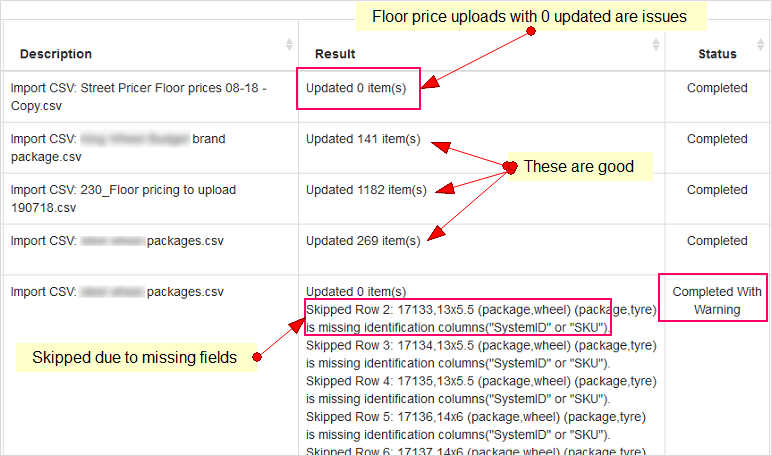This screenshot has width=772, height=456.
Task: Click the "Completed With Warning" status
Action: (717, 300)
